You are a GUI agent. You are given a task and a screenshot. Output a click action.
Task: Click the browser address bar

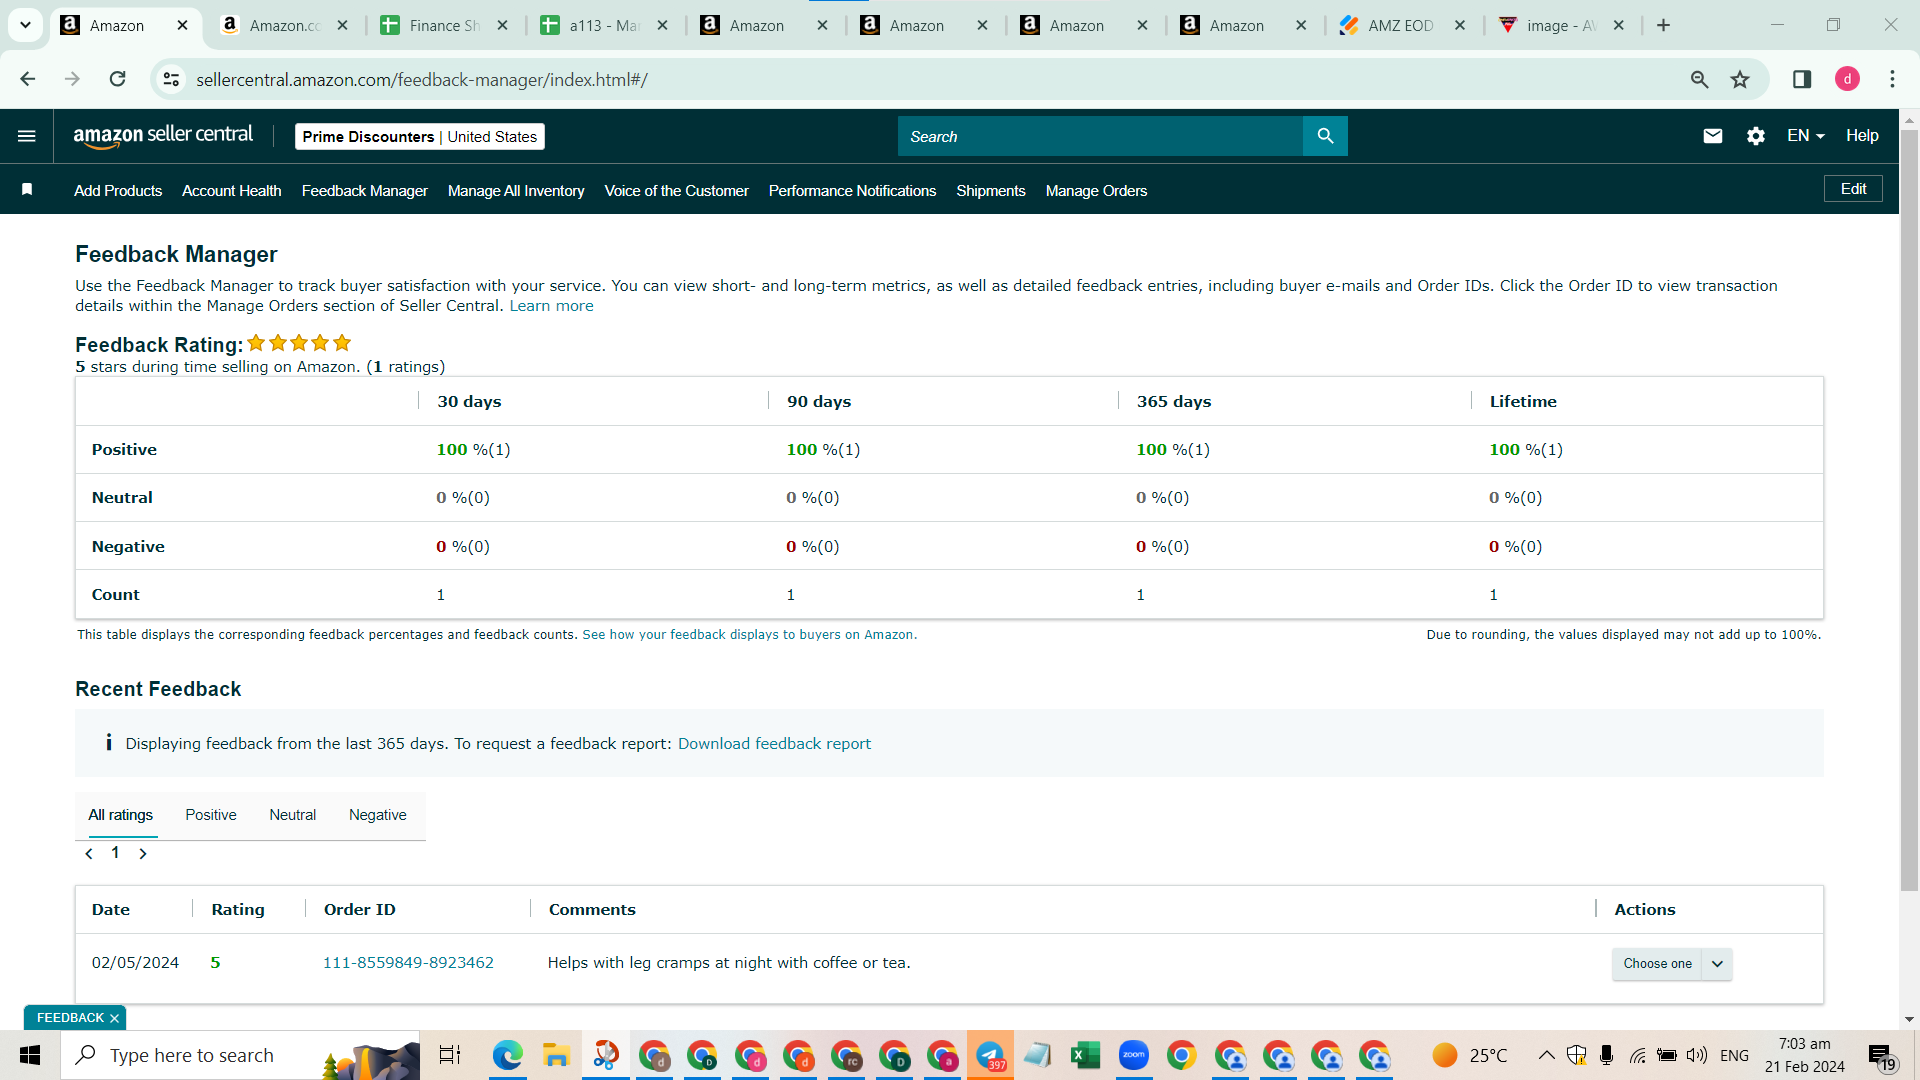930,79
